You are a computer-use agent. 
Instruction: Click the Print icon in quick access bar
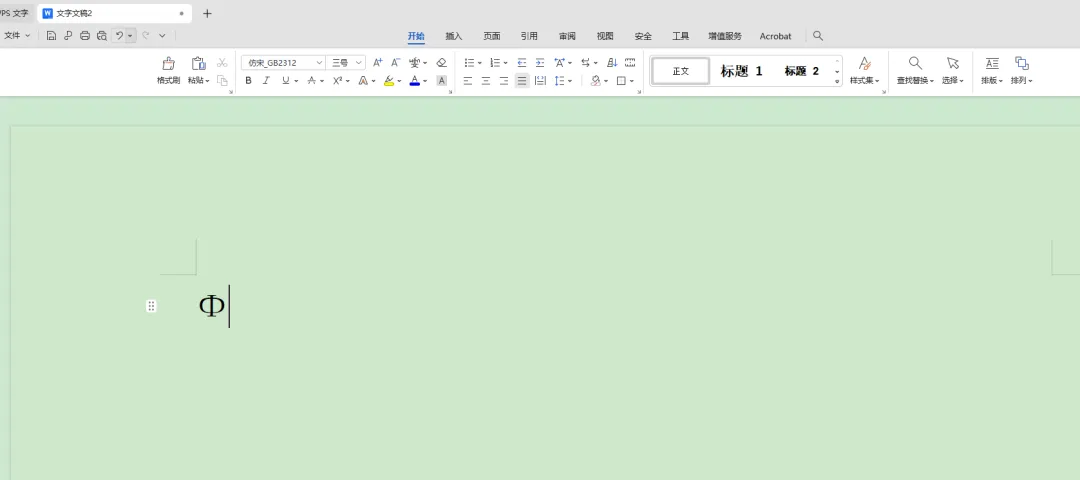click(85, 36)
